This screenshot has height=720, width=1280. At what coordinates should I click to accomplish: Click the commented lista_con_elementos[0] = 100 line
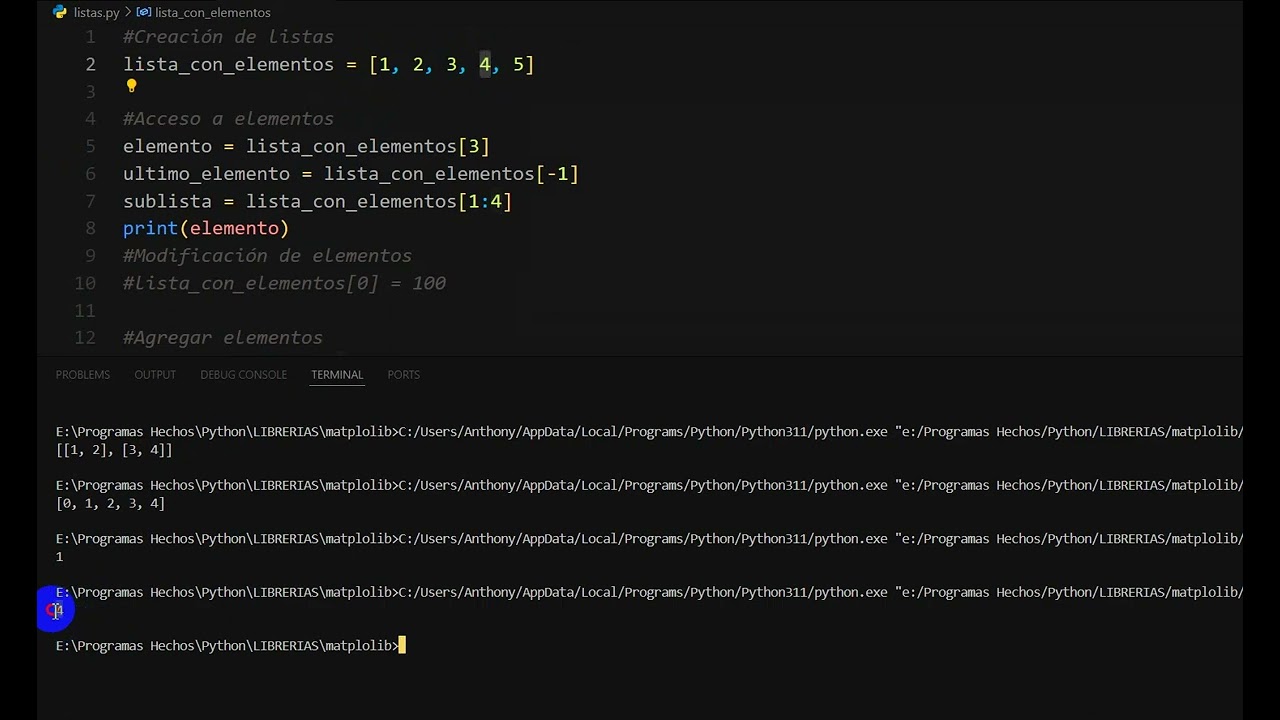284,283
